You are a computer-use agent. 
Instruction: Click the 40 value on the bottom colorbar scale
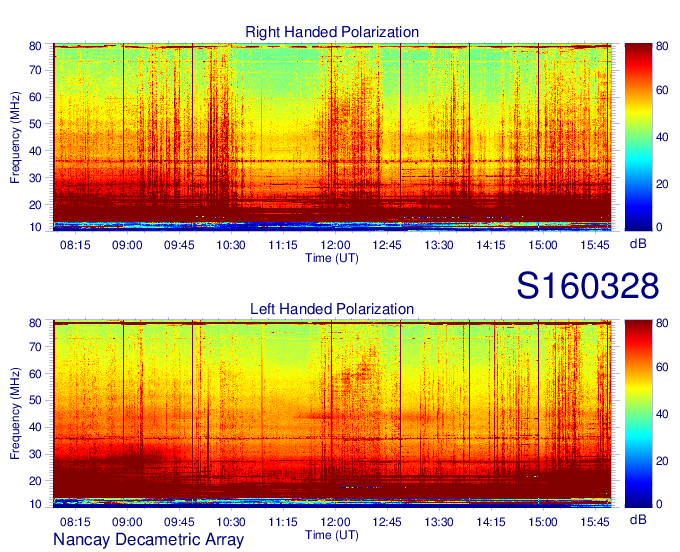[x=662, y=414]
